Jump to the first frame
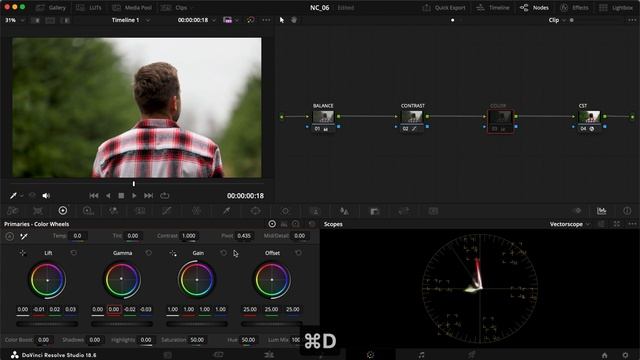The image size is (640, 360). 94,196
